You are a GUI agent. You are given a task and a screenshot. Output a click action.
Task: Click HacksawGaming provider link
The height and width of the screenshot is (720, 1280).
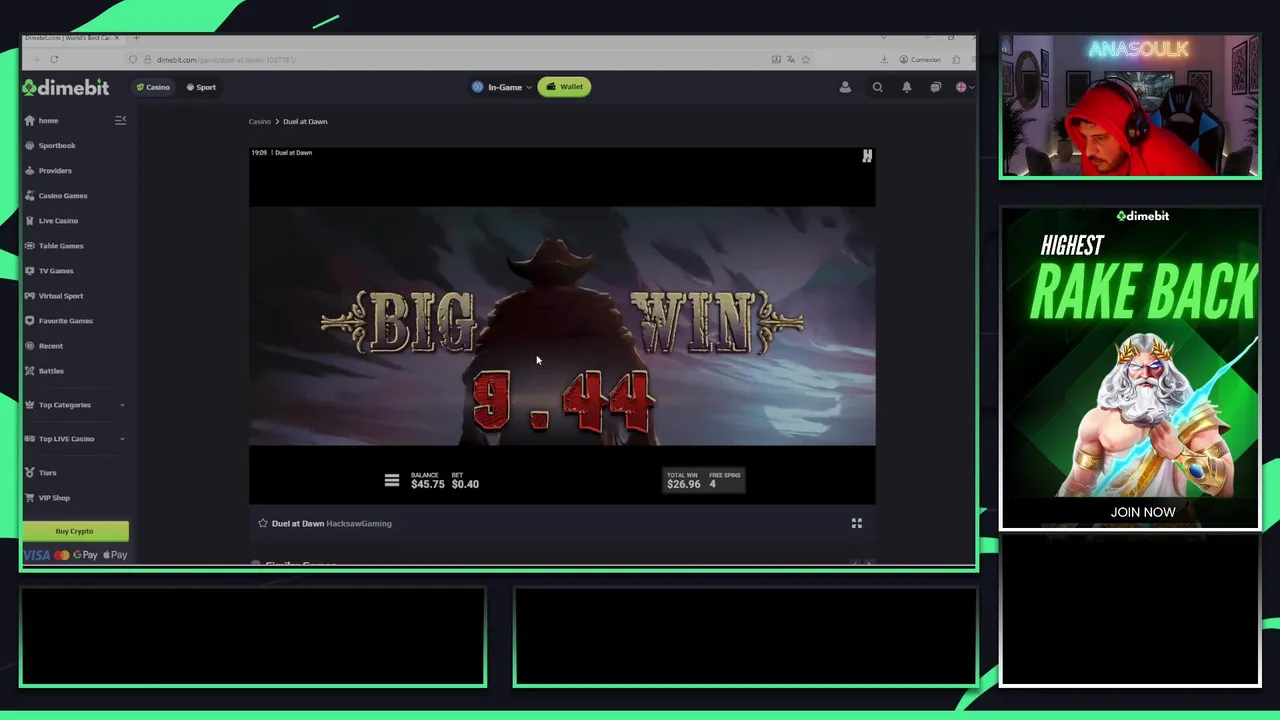359,523
